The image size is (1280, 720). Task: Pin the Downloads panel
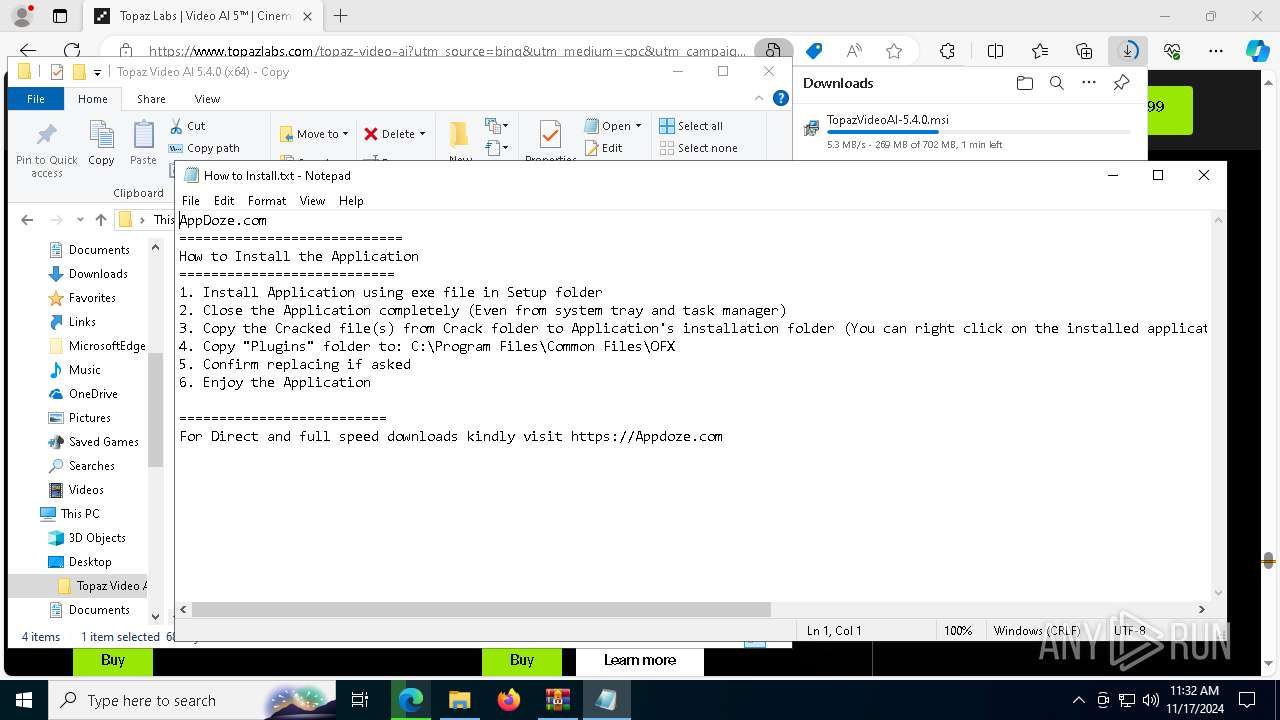[x=1121, y=83]
